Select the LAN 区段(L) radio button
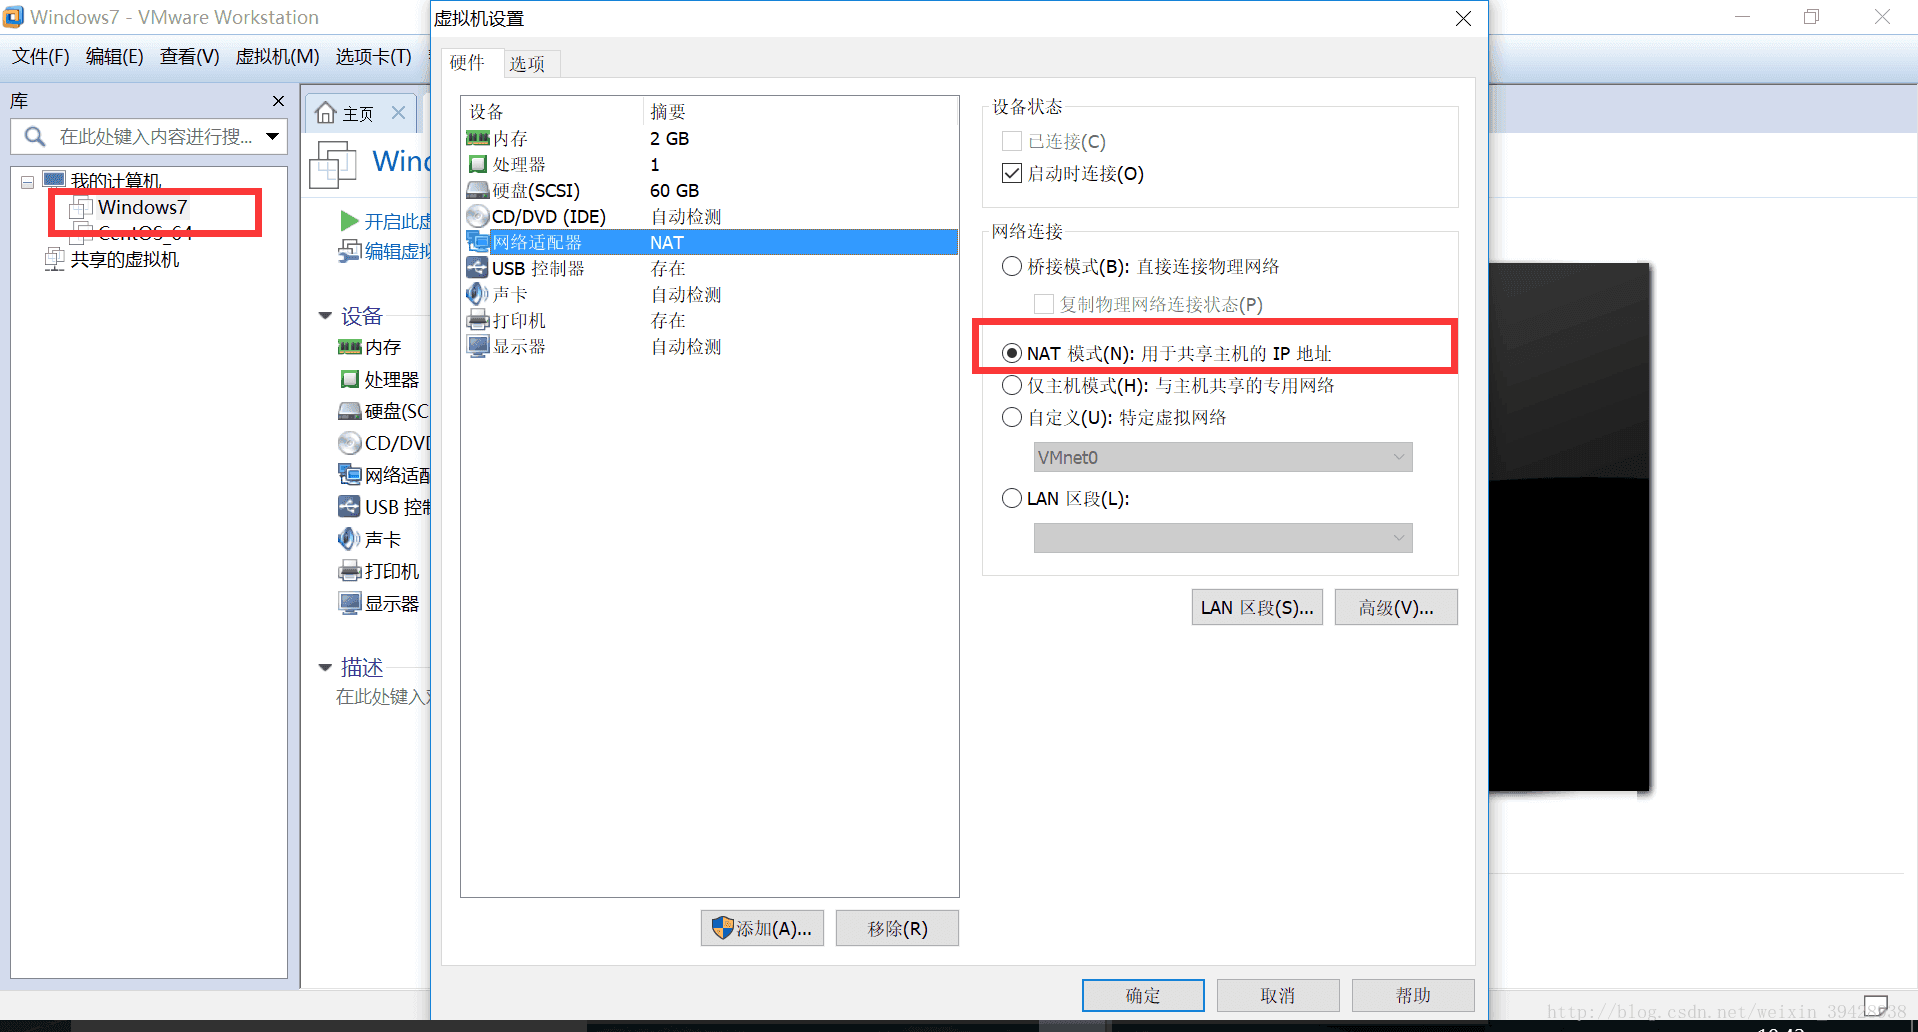This screenshot has height=1032, width=1918. pos(1012,498)
